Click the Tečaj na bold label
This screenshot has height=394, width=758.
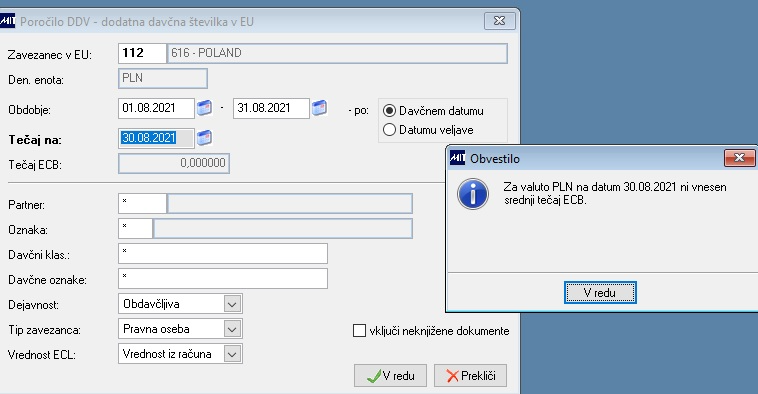(x=35, y=140)
